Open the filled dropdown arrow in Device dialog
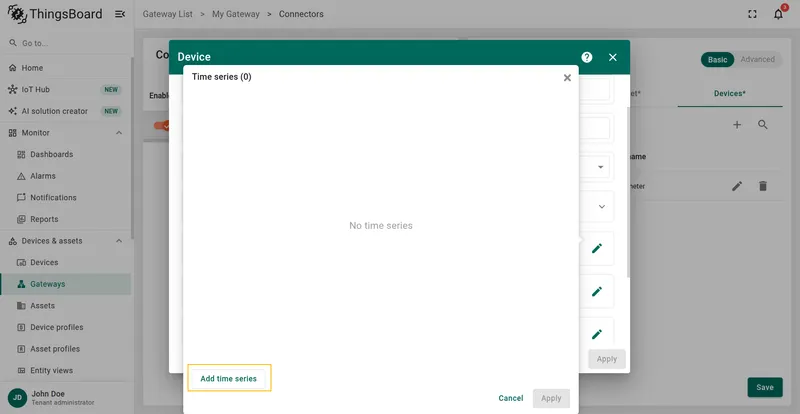The height and width of the screenshot is (414, 800). (601, 167)
